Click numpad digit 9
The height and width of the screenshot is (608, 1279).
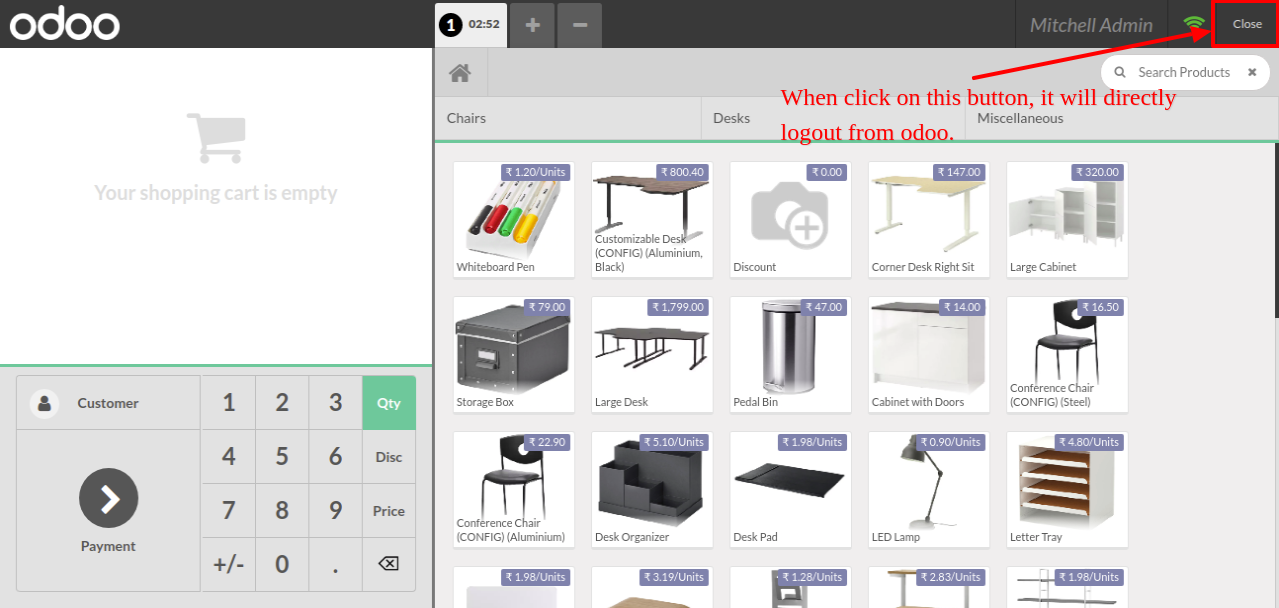pos(336,511)
